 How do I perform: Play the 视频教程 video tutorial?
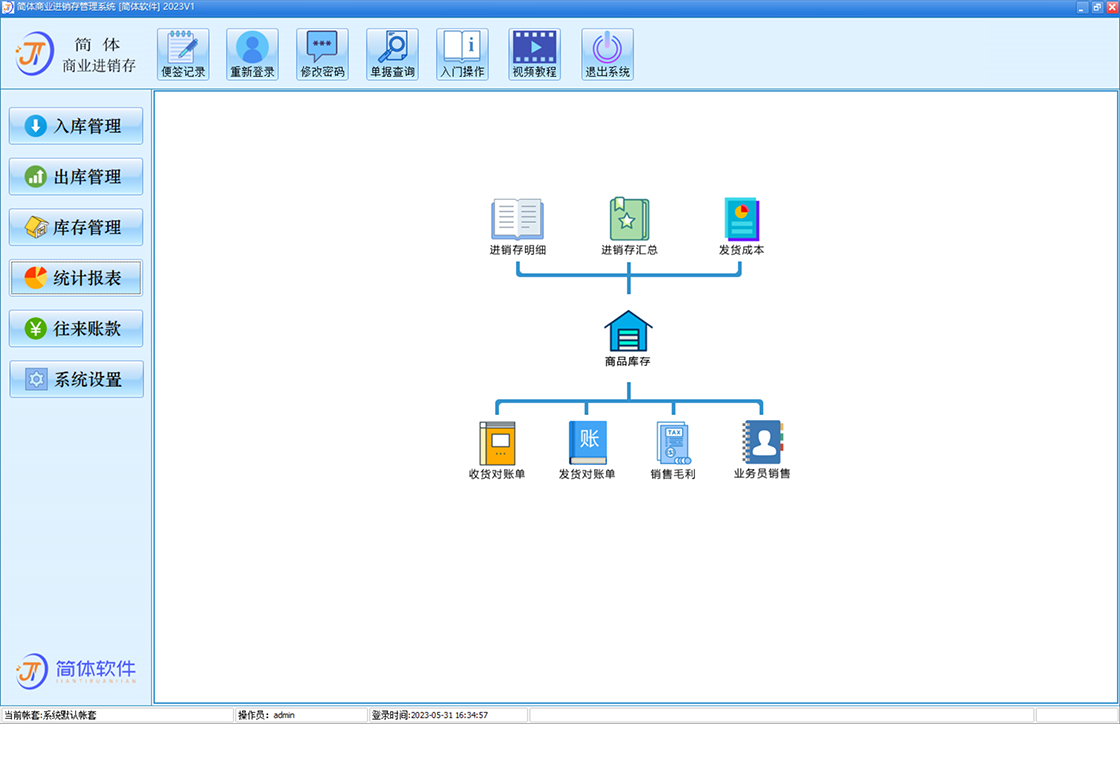point(534,54)
